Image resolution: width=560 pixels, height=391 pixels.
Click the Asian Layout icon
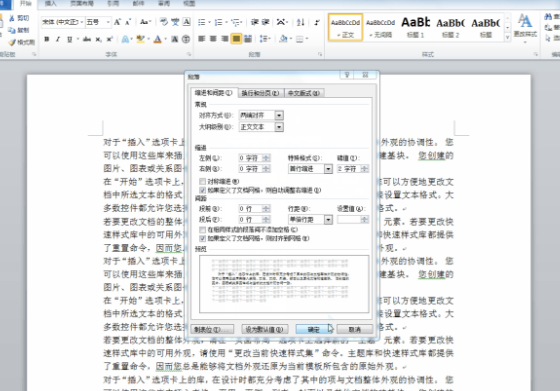click(281, 22)
